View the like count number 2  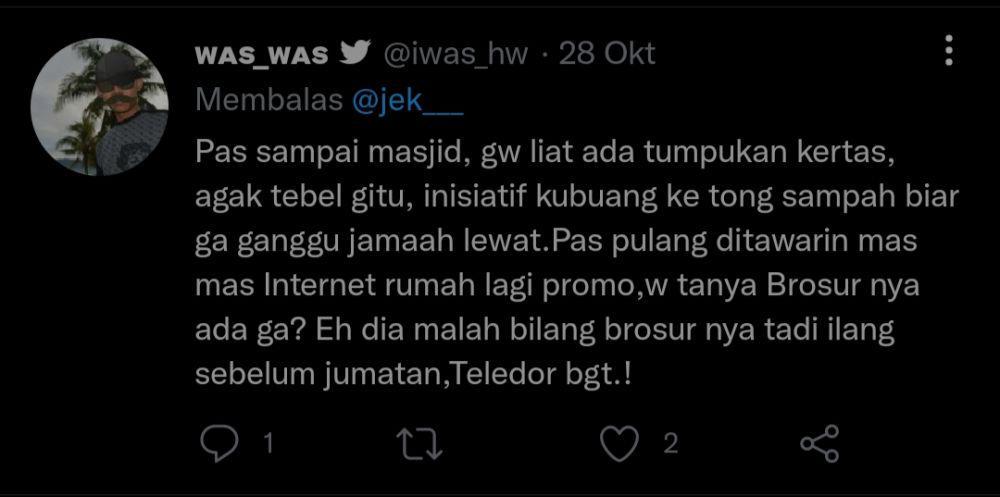click(x=670, y=443)
